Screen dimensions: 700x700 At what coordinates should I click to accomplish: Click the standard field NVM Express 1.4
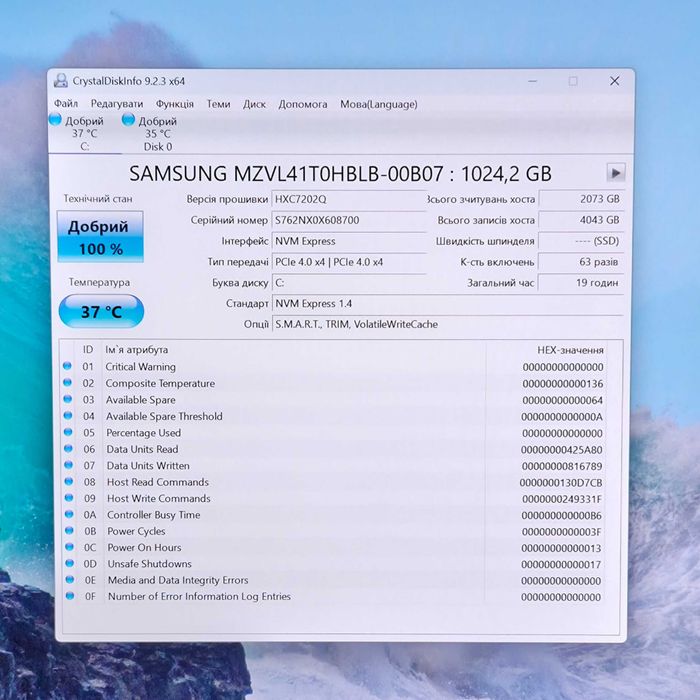[448, 304]
